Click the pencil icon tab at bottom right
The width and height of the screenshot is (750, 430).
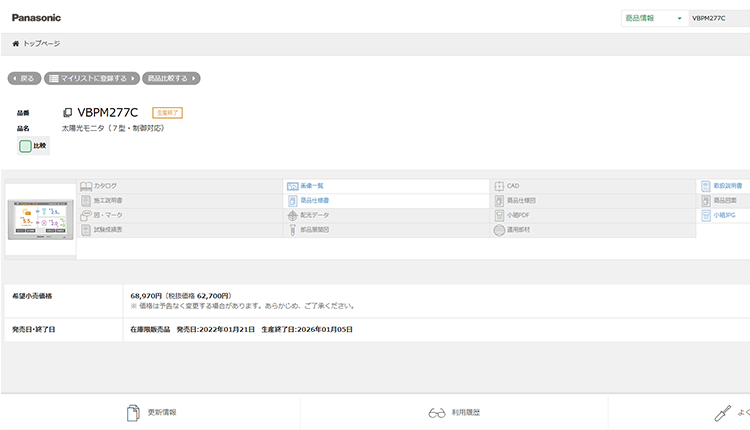click(x=722, y=413)
